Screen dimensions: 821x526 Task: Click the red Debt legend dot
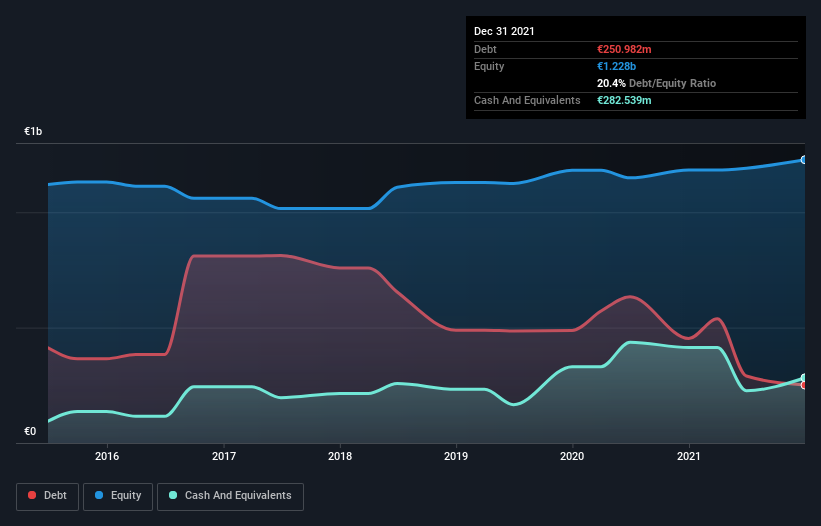32,495
